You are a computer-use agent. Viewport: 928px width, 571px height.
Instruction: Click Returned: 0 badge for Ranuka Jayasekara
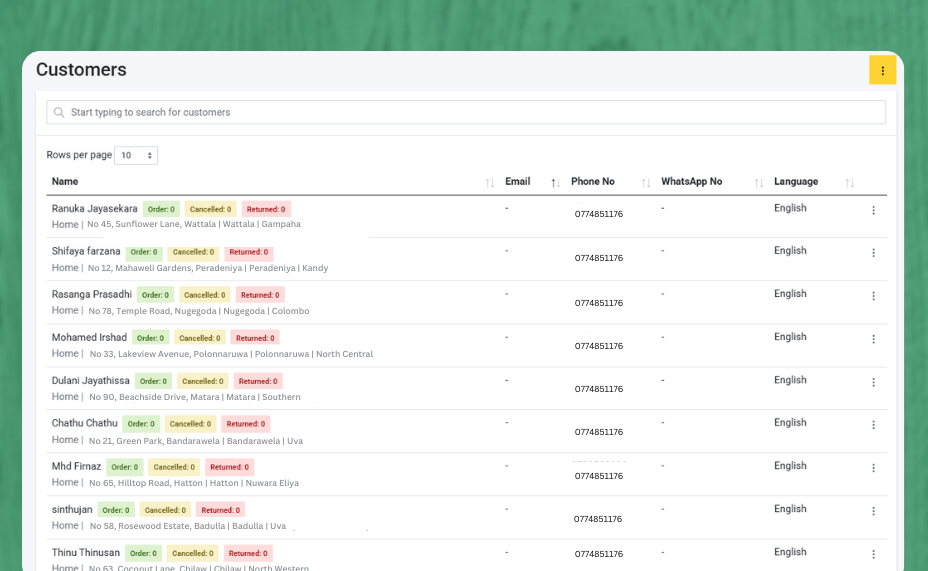(266, 209)
